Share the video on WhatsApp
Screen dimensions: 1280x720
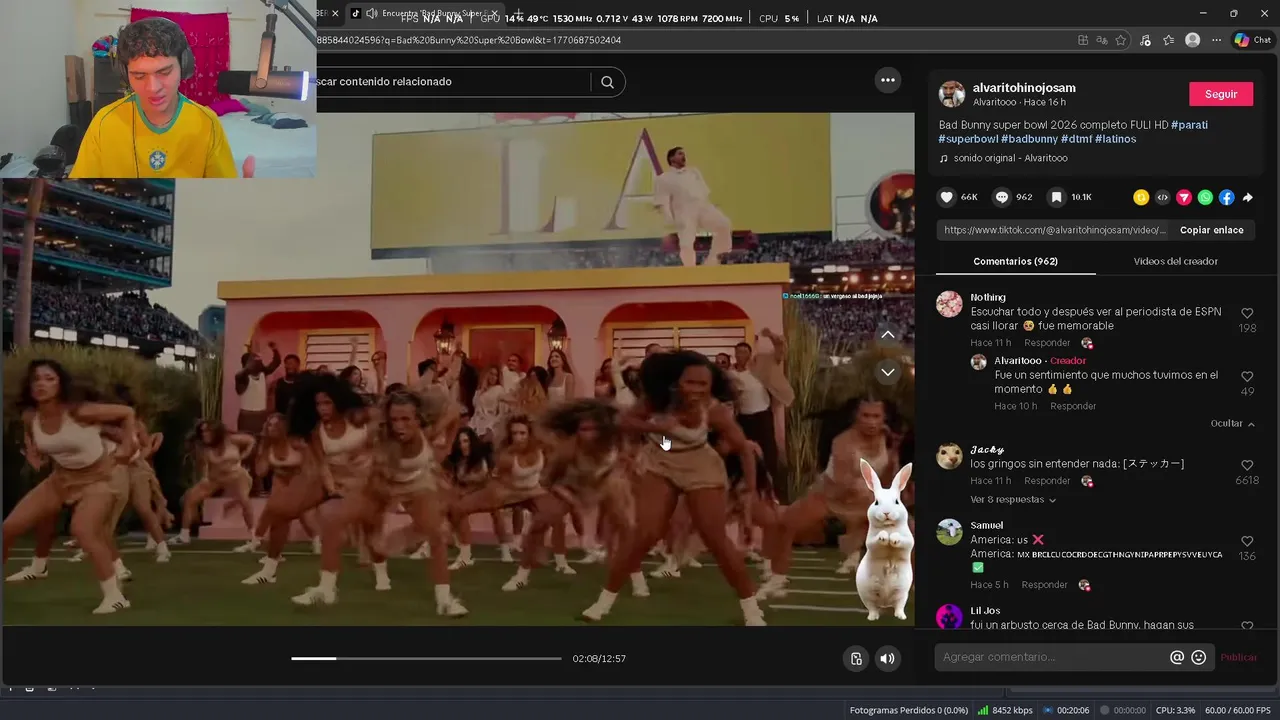(x=1205, y=198)
